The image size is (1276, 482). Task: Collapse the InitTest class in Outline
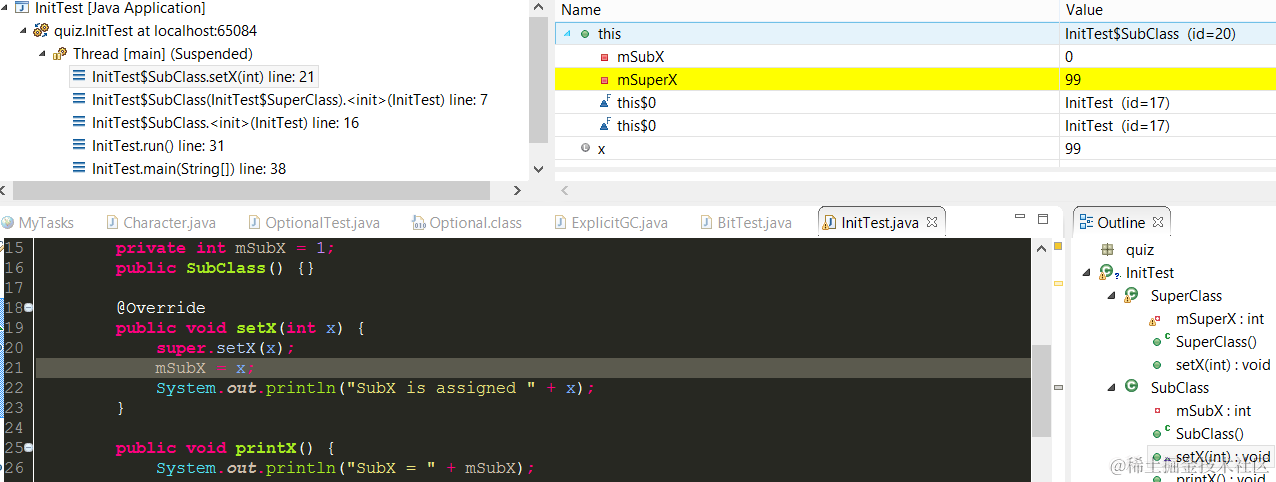coord(1087,273)
